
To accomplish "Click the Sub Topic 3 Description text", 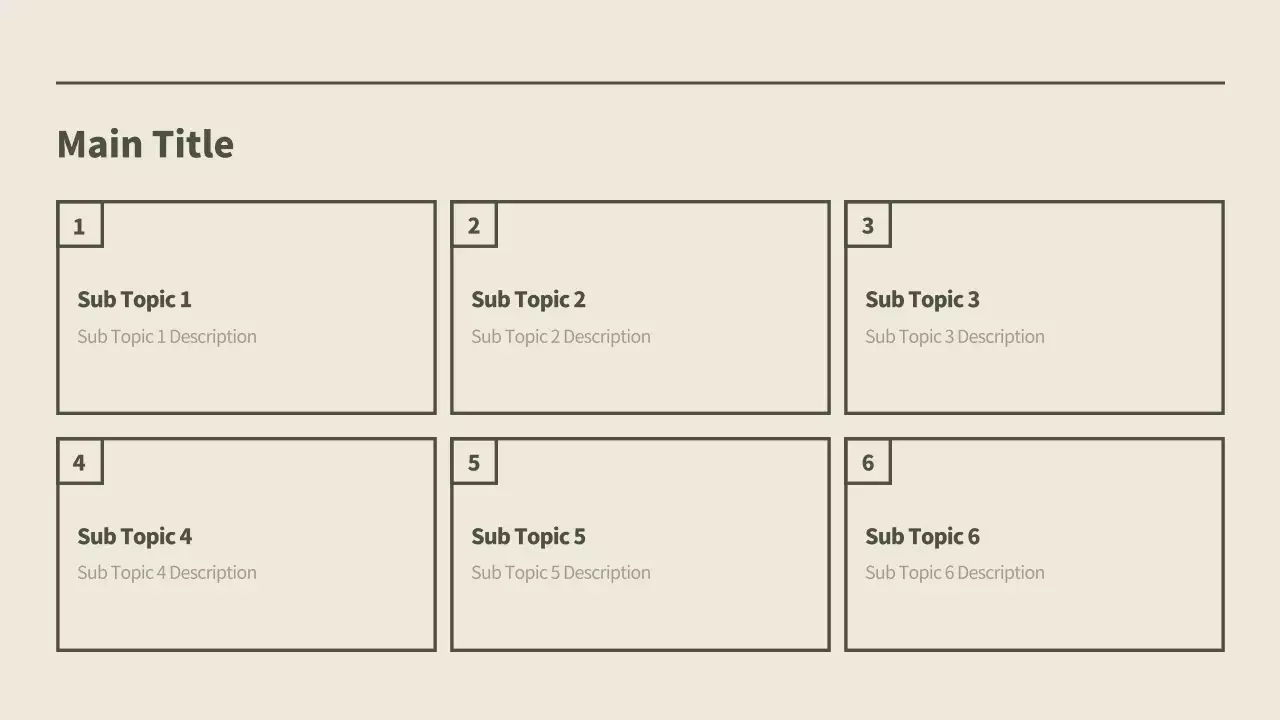I will pyautogui.click(x=955, y=336).
